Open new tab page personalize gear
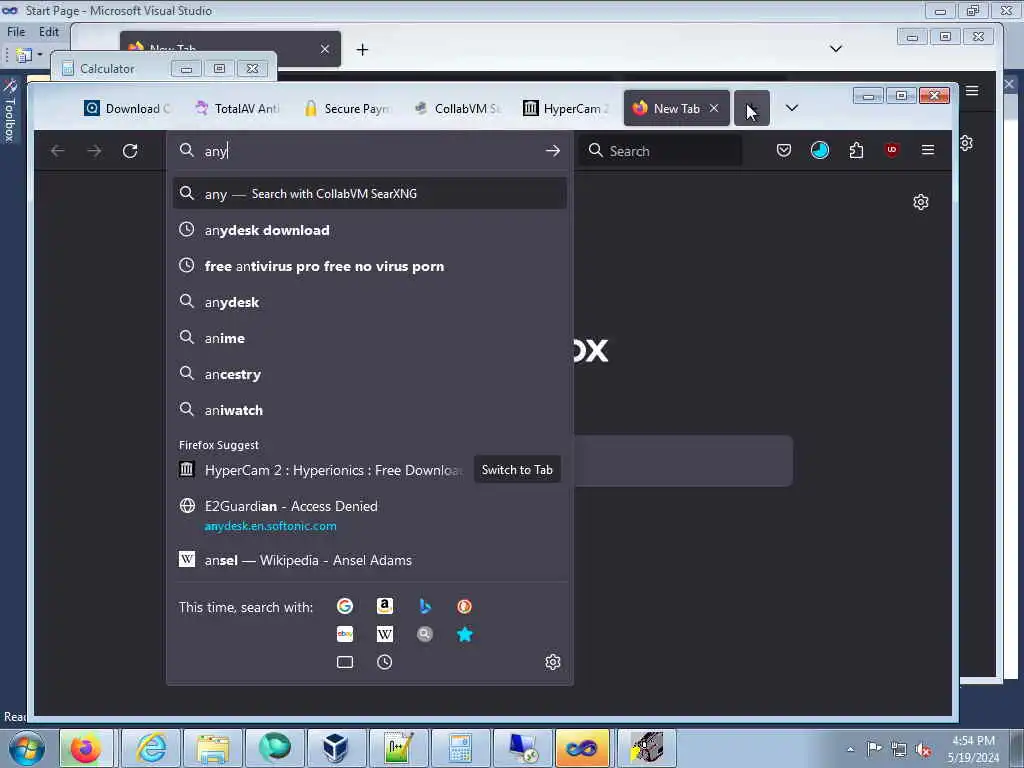 (x=921, y=202)
